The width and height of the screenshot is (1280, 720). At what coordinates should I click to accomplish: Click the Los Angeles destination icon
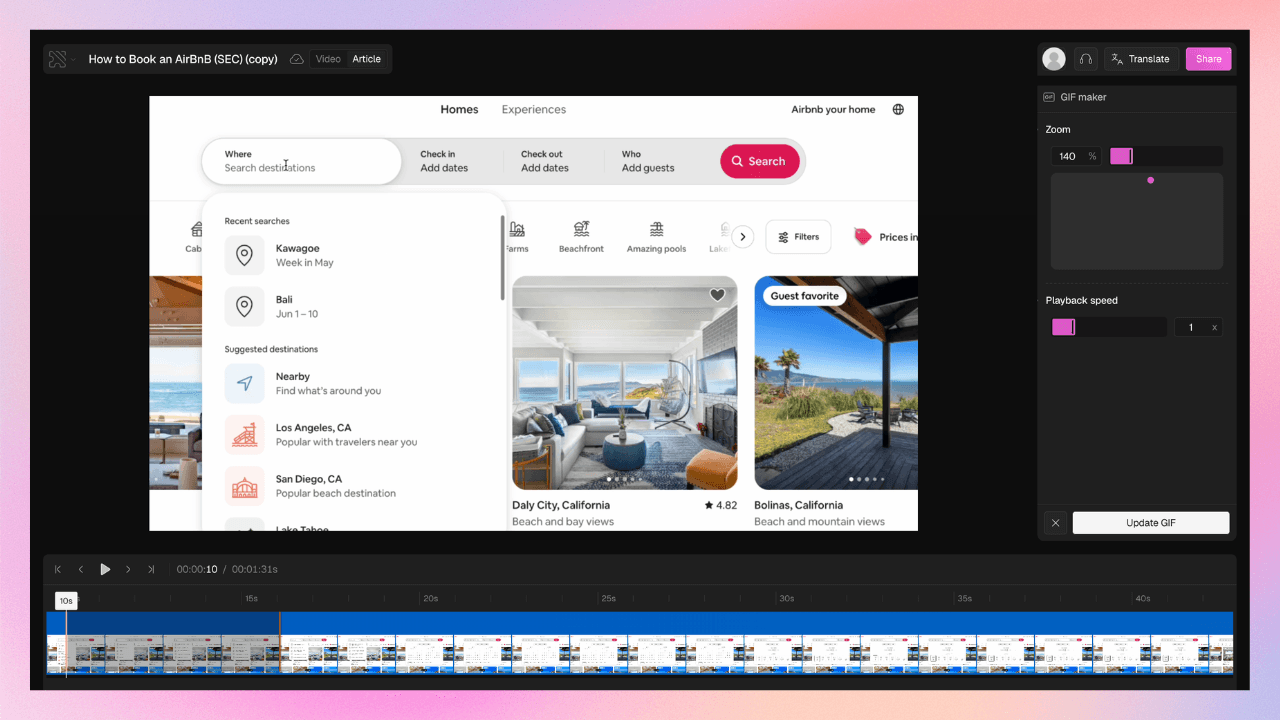(244, 434)
